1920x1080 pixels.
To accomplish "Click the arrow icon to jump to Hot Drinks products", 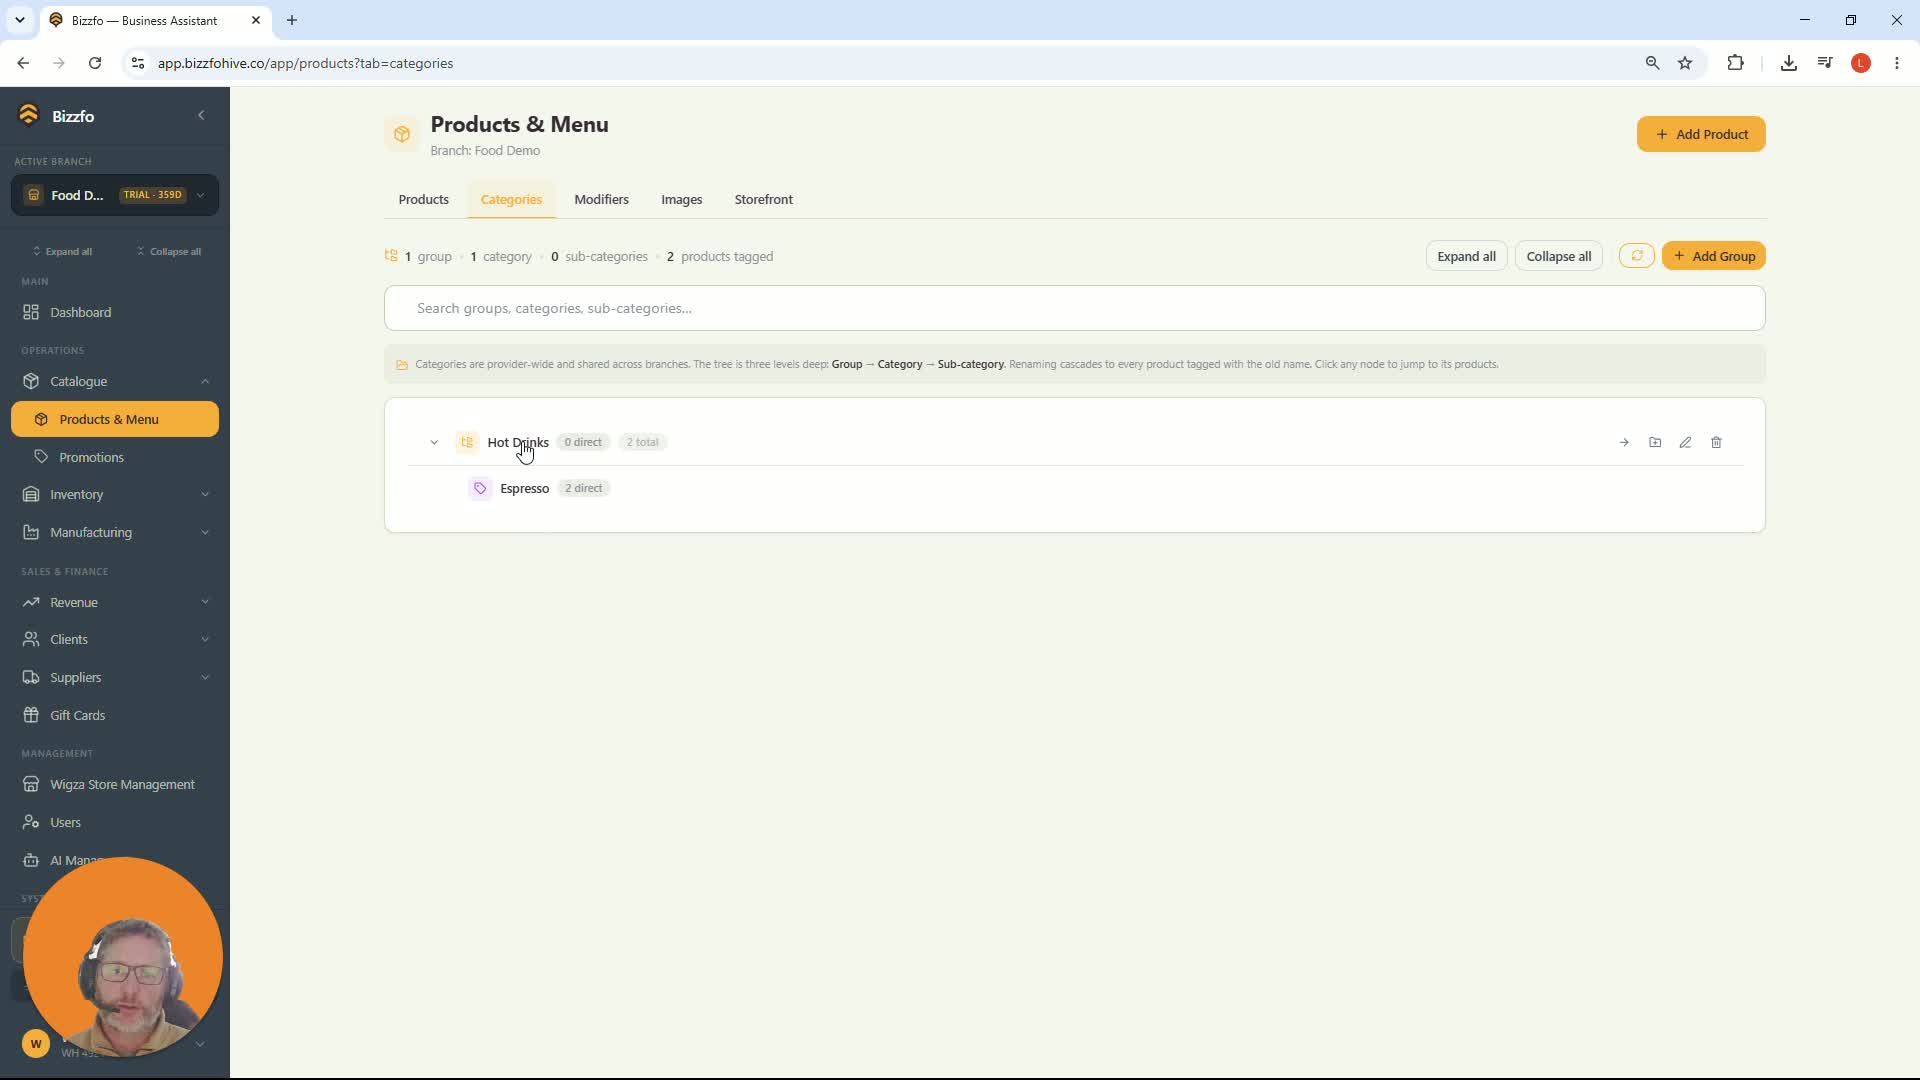I will [1624, 442].
